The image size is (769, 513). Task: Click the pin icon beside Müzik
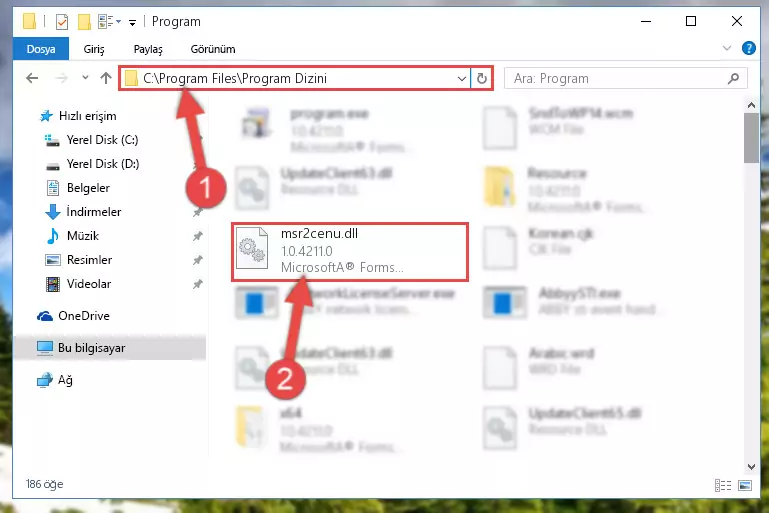pyautogui.click(x=198, y=236)
